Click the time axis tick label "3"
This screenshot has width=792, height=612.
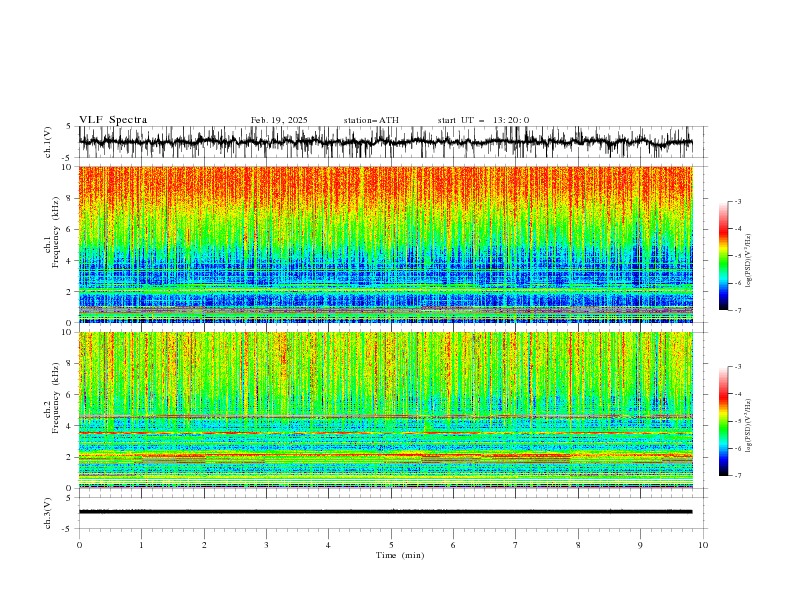coord(266,545)
